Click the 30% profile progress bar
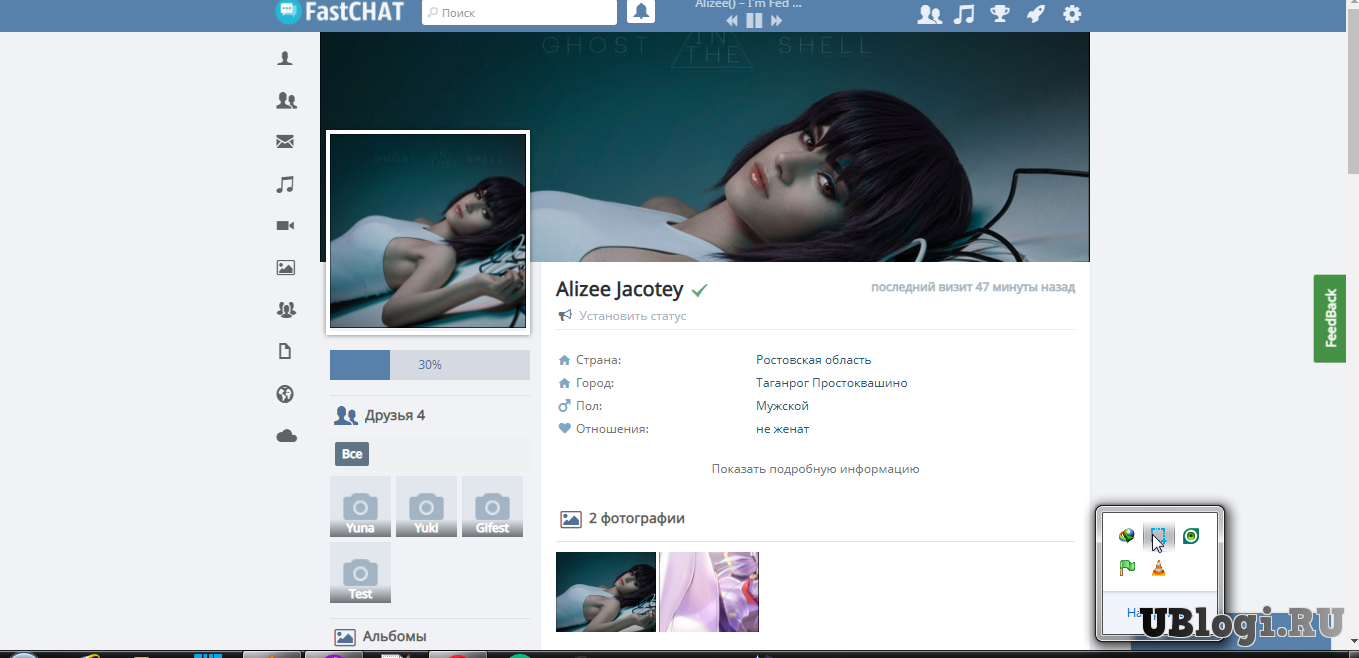This screenshot has width=1359, height=658. pos(429,365)
